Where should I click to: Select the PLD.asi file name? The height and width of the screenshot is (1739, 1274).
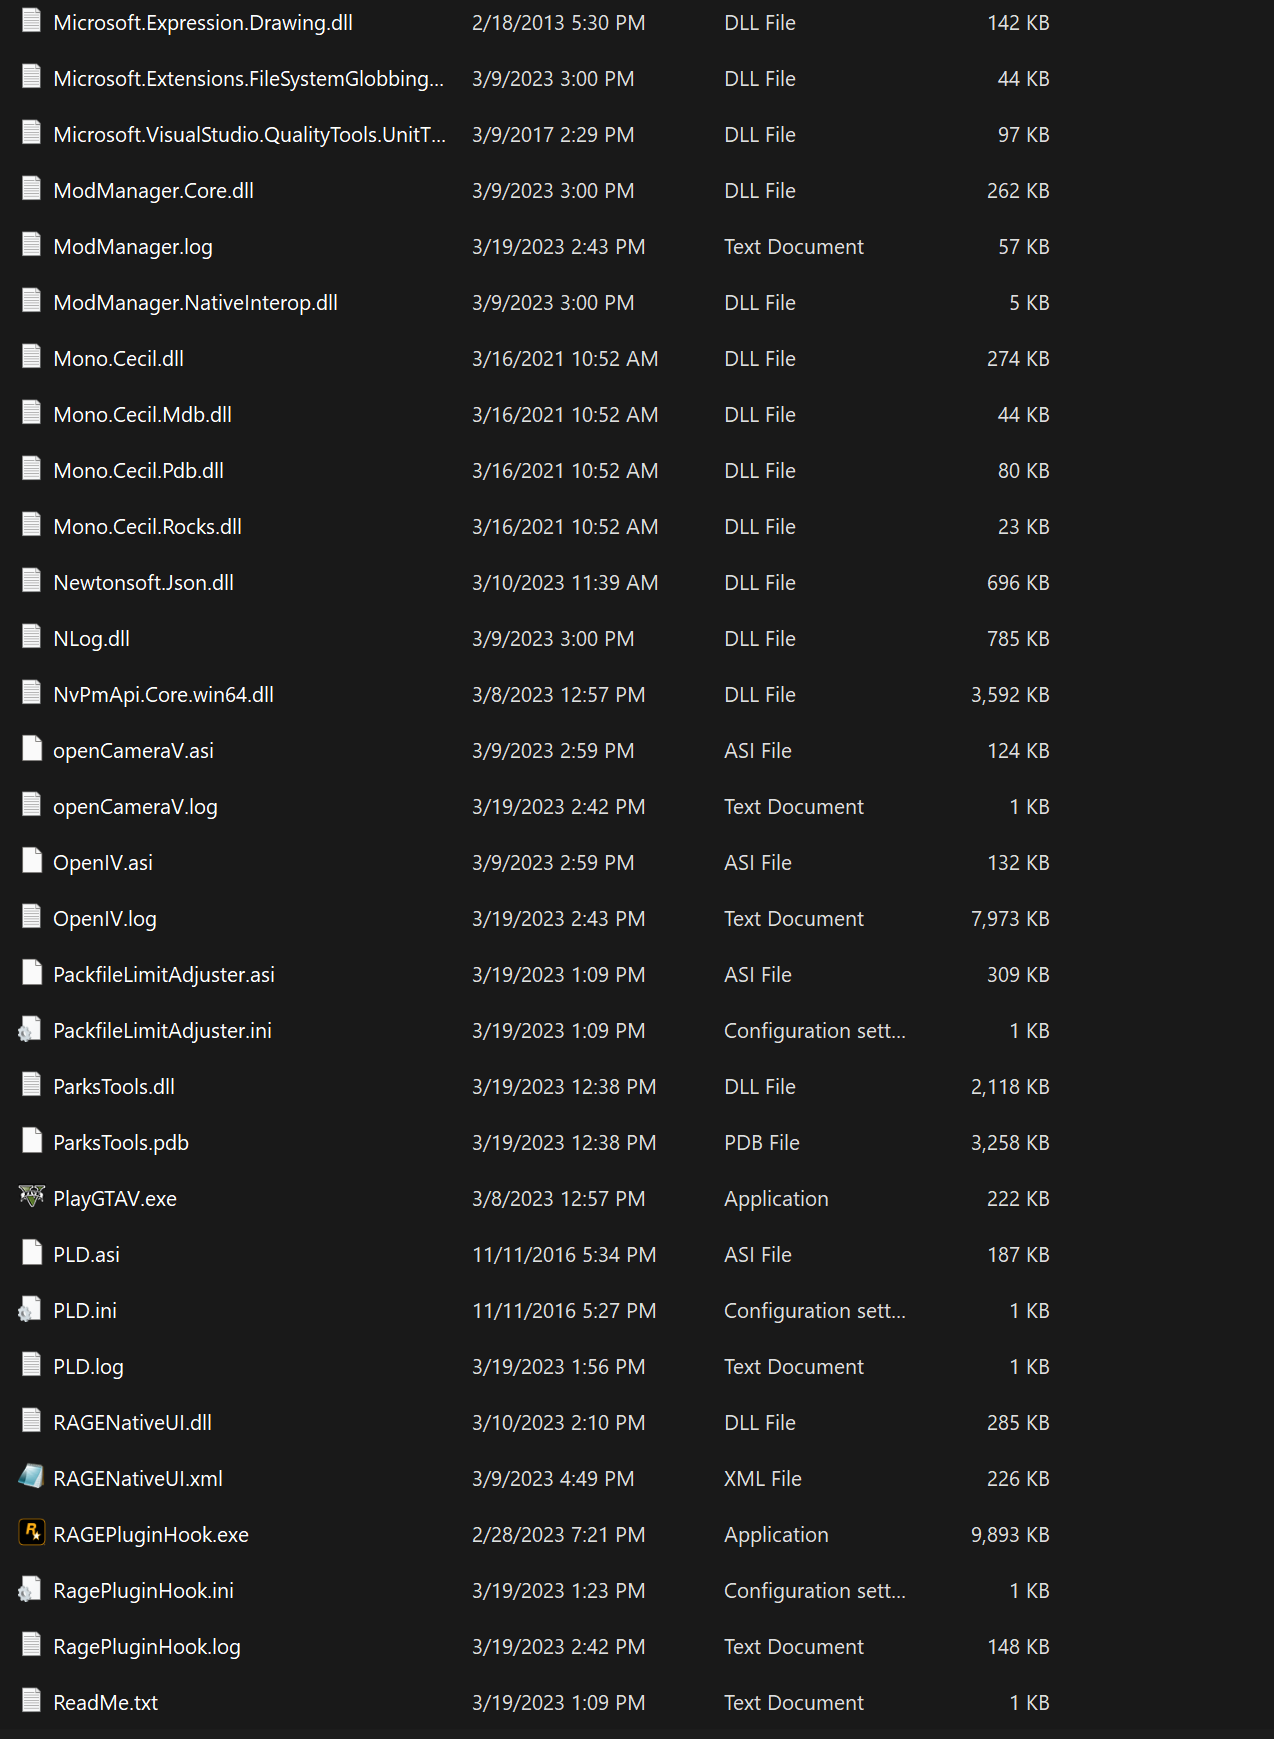point(86,1255)
